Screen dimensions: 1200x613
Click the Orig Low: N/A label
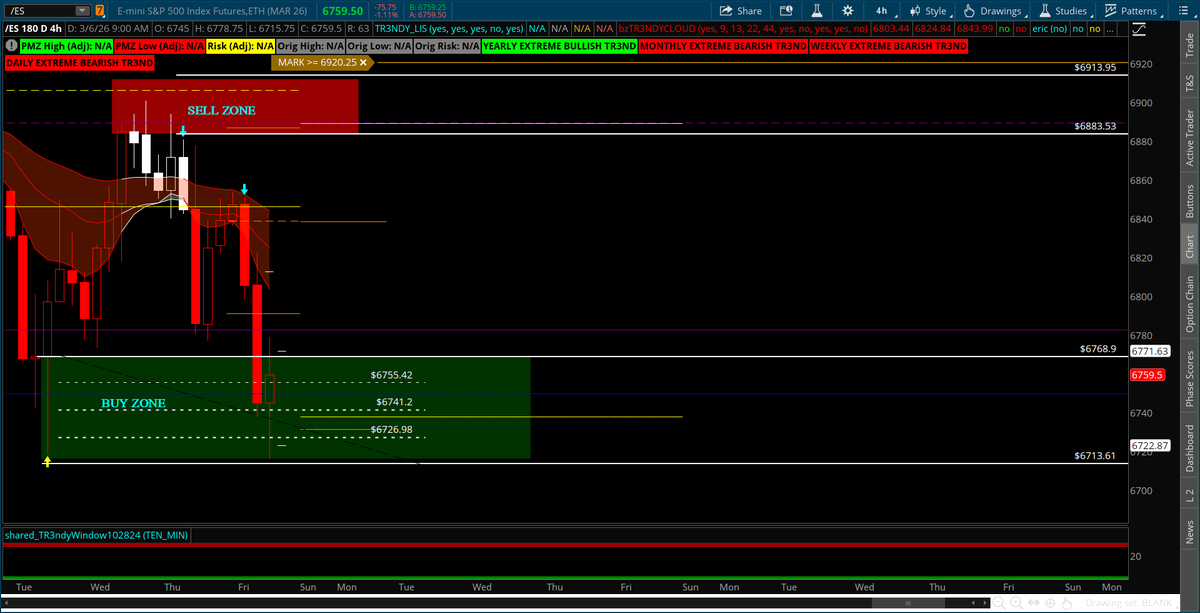(x=378, y=46)
